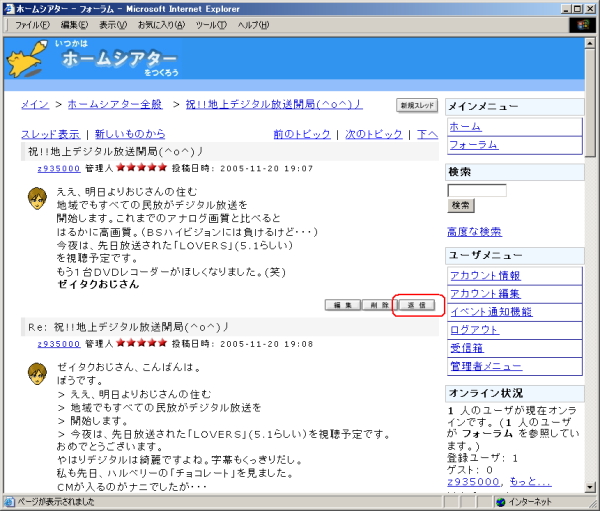Click the avatar of the reply post

coord(37,374)
